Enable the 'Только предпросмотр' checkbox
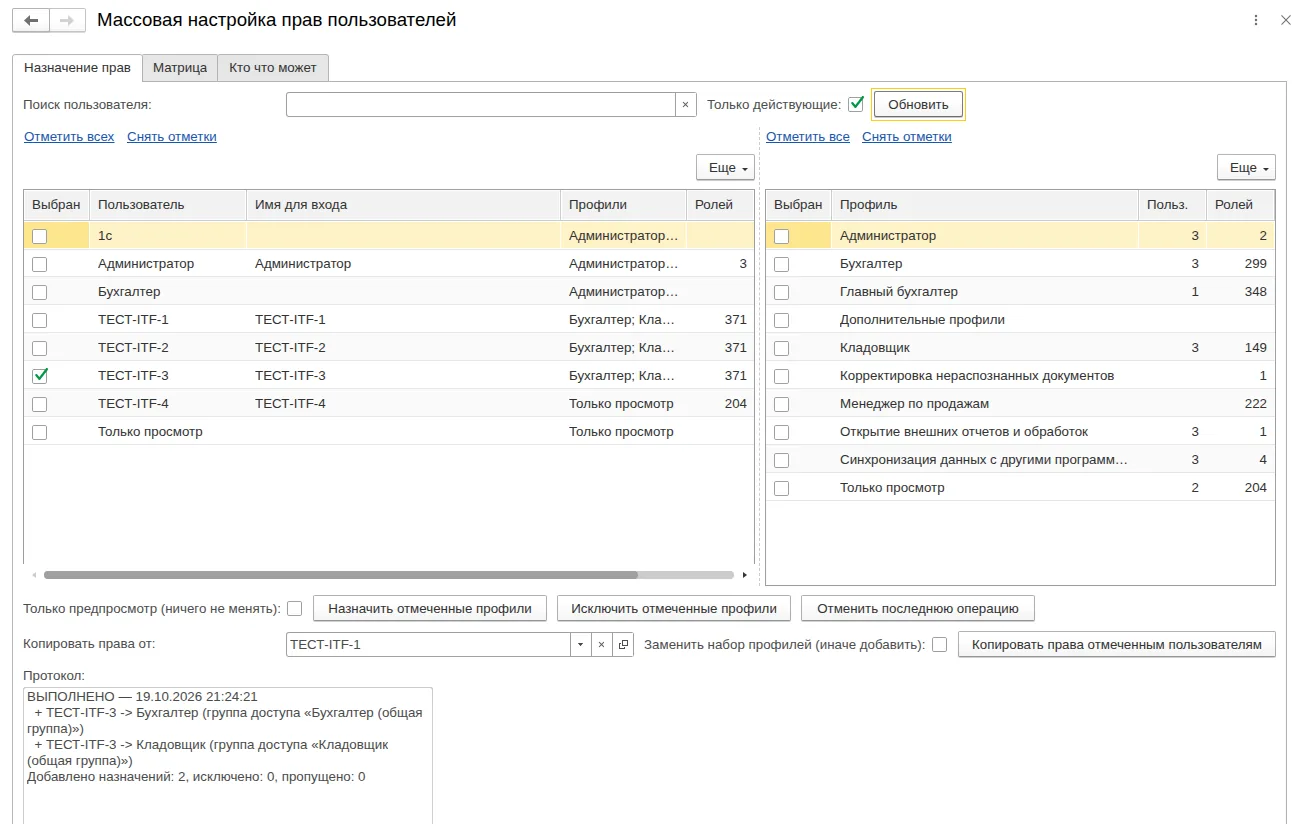This screenshot has height=836, width=1307. 295,608
